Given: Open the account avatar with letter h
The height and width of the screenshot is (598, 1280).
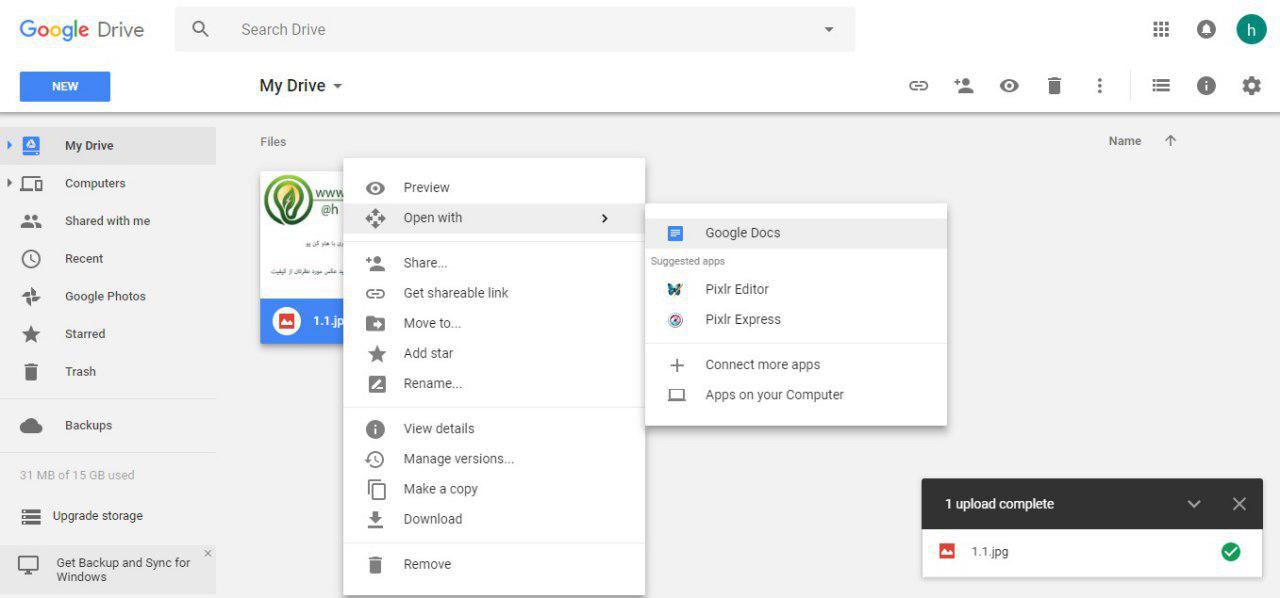Looking at the screenshot, I should click(1251, 29).
